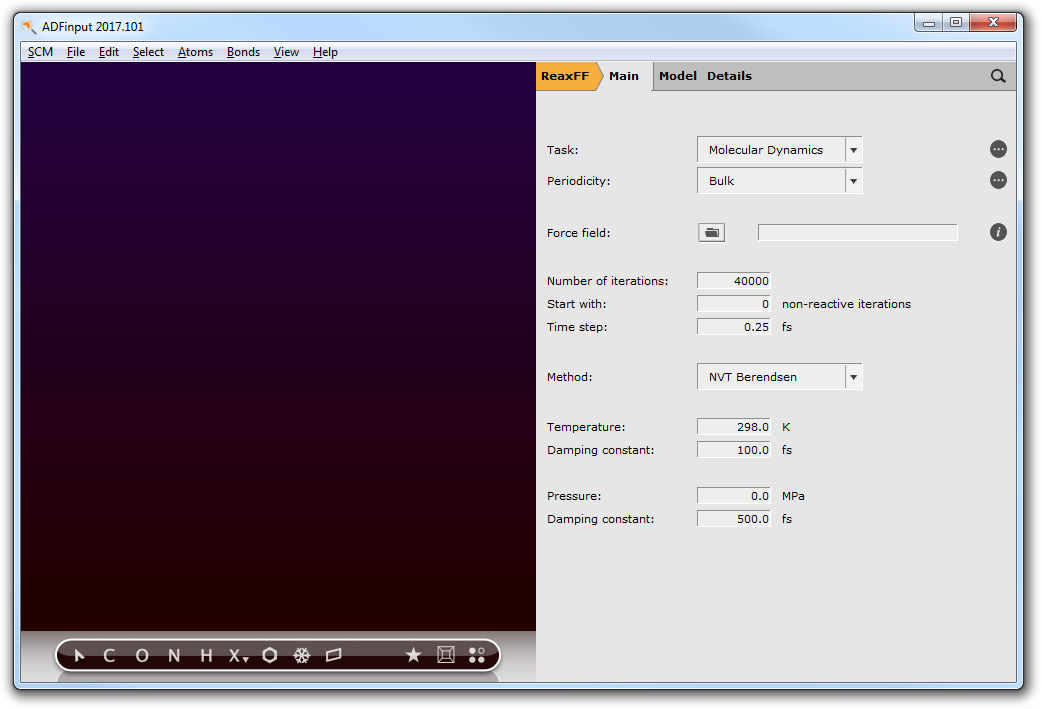Browse for force field folder icon
Viewport: 1042px width, 709px height.
point(711,233)
